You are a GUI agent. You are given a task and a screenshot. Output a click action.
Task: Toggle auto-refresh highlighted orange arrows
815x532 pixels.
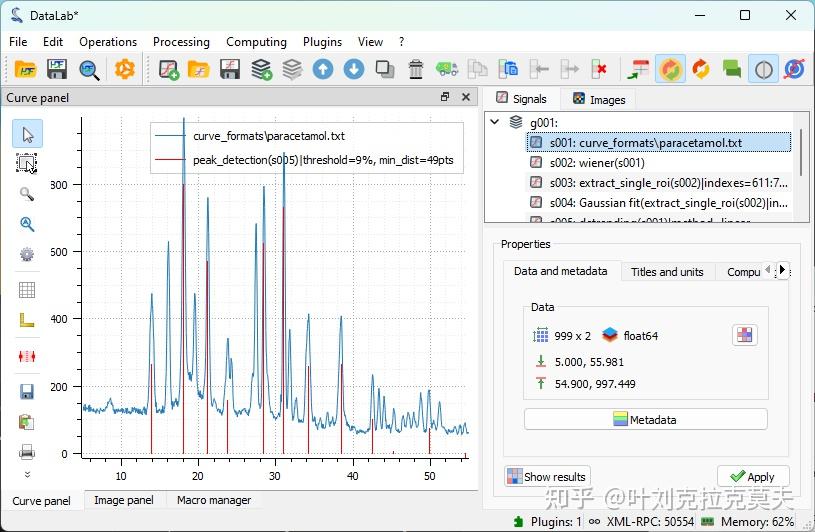point(671,69)
